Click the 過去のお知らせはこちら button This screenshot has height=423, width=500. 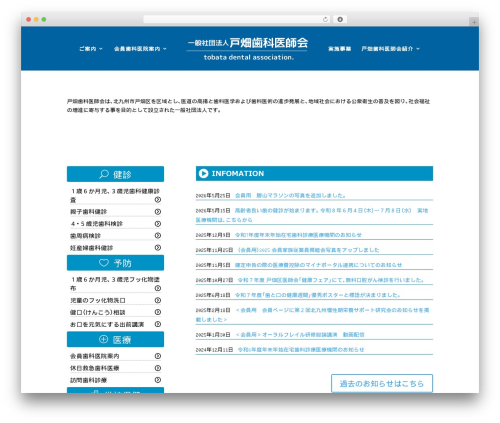coord(382,383)
